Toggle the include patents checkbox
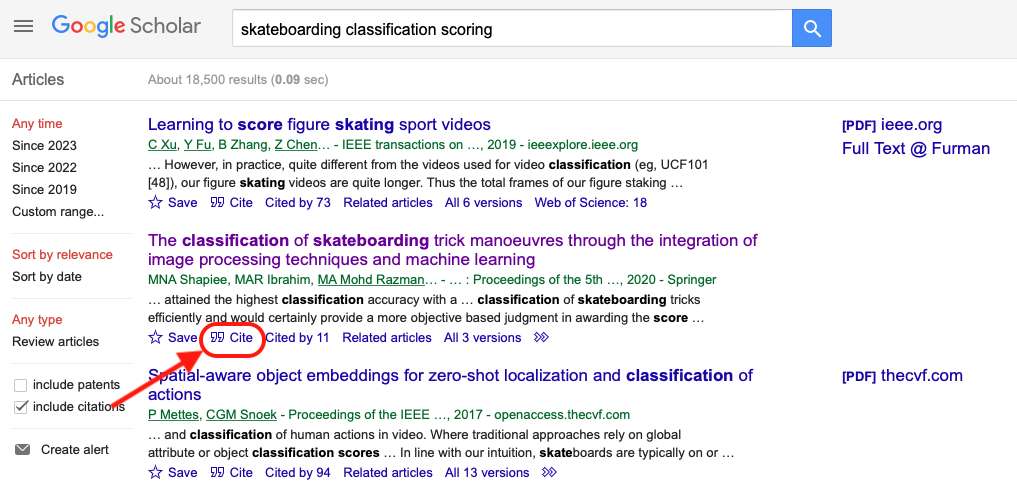The height and width of the screenshot is (495, 1017). tap(21, 385)
